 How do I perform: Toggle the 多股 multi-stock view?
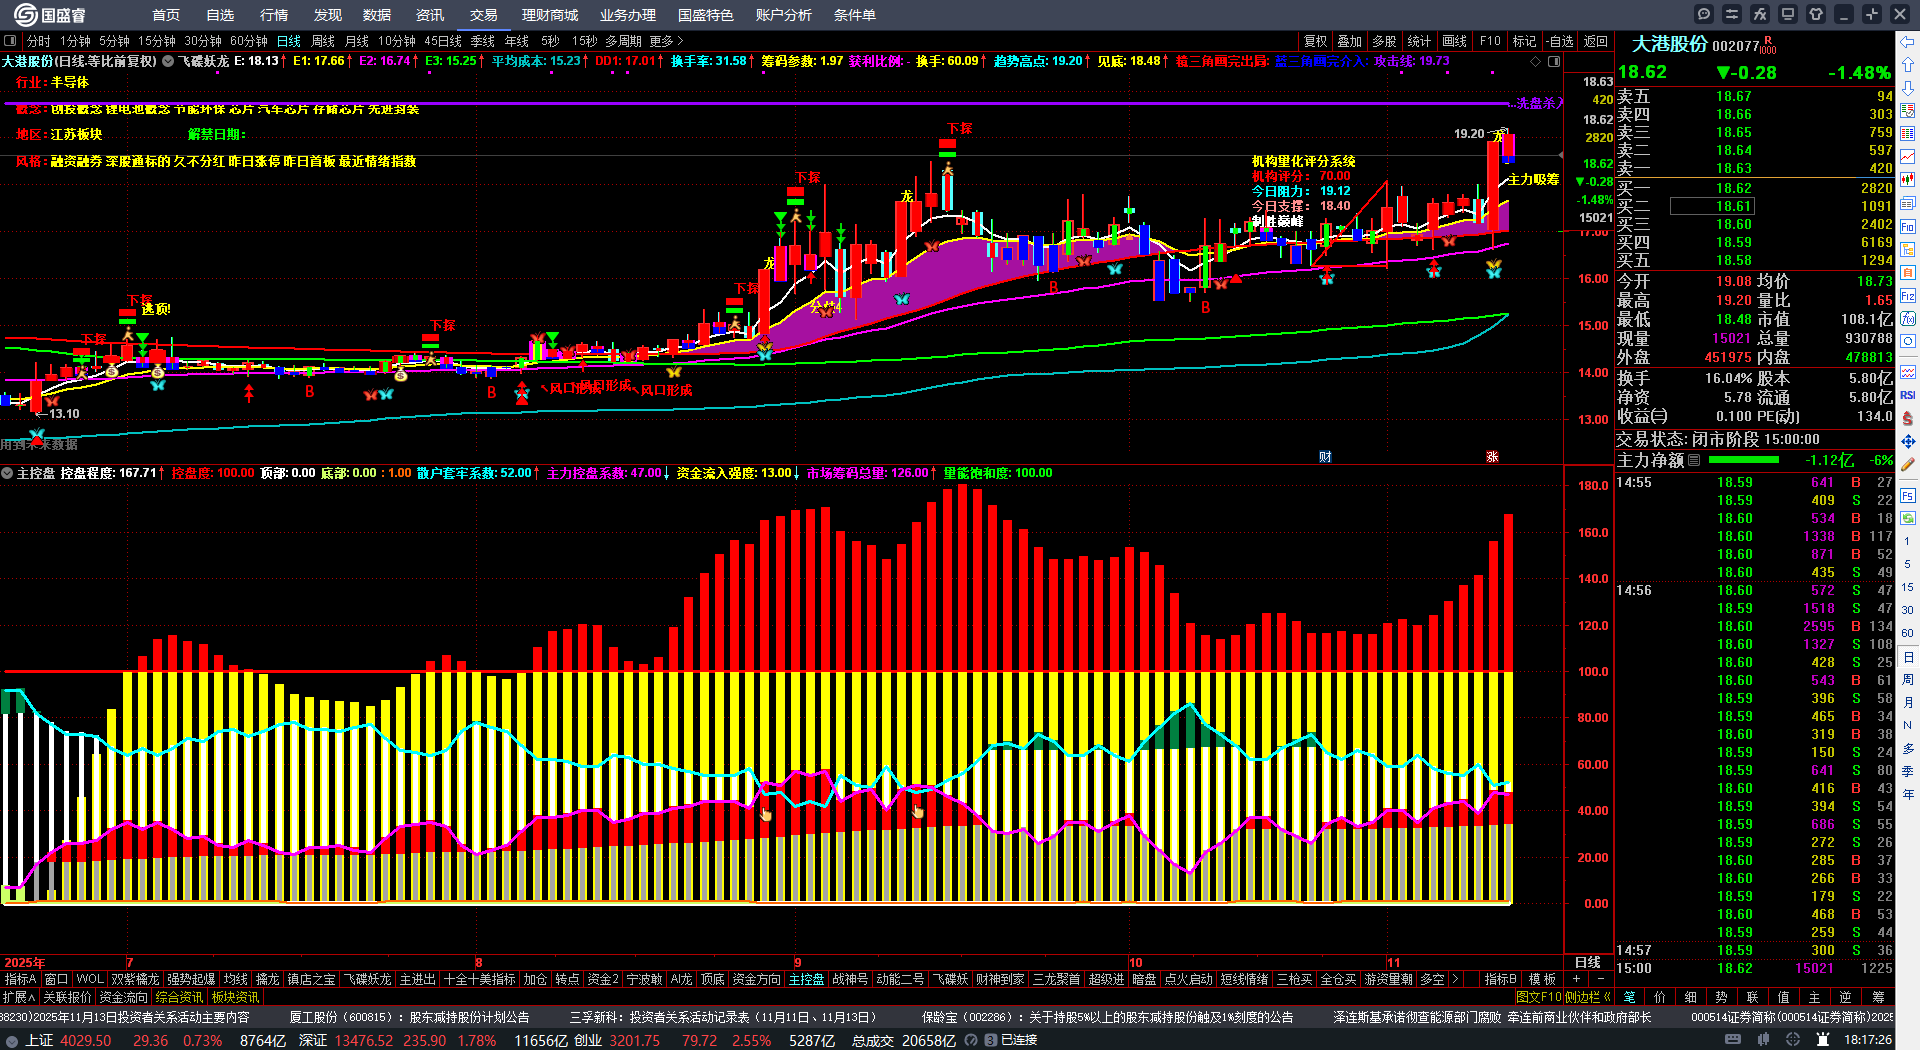coord(1384,41)
